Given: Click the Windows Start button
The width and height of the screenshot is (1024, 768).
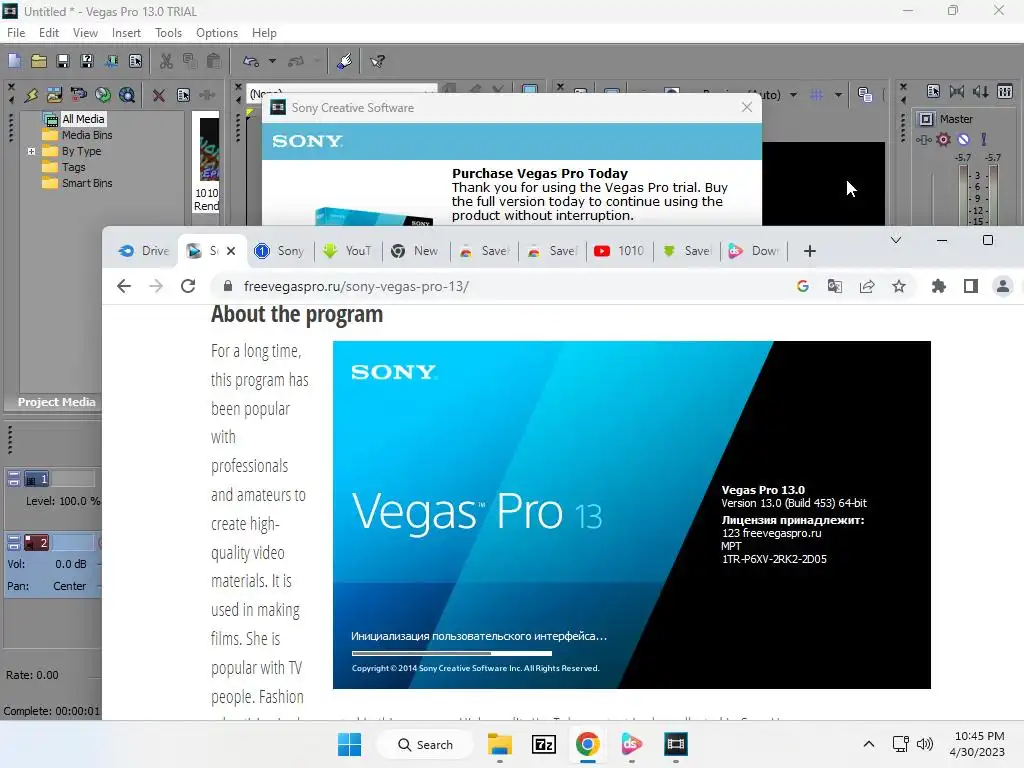Looking at the screenshot, I should pyautogui.click(x=349, y=744).
